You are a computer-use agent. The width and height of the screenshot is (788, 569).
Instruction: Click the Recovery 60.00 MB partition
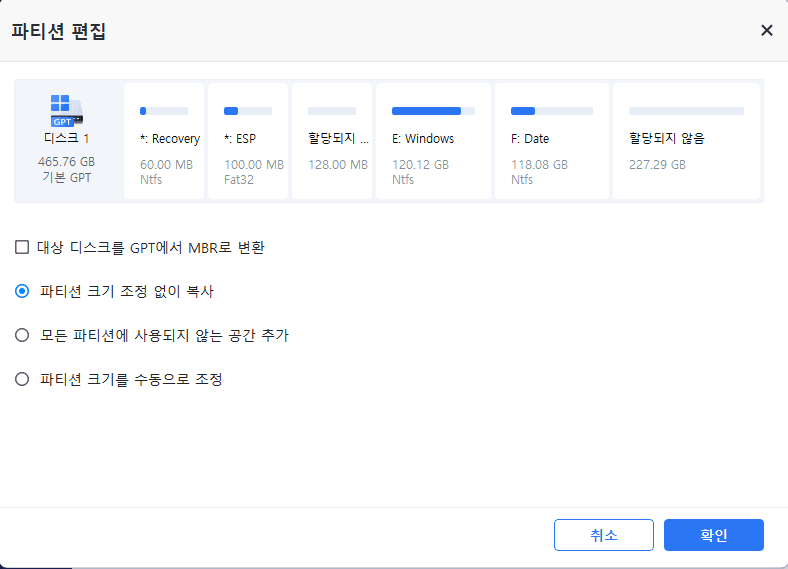tap(164, 141)
